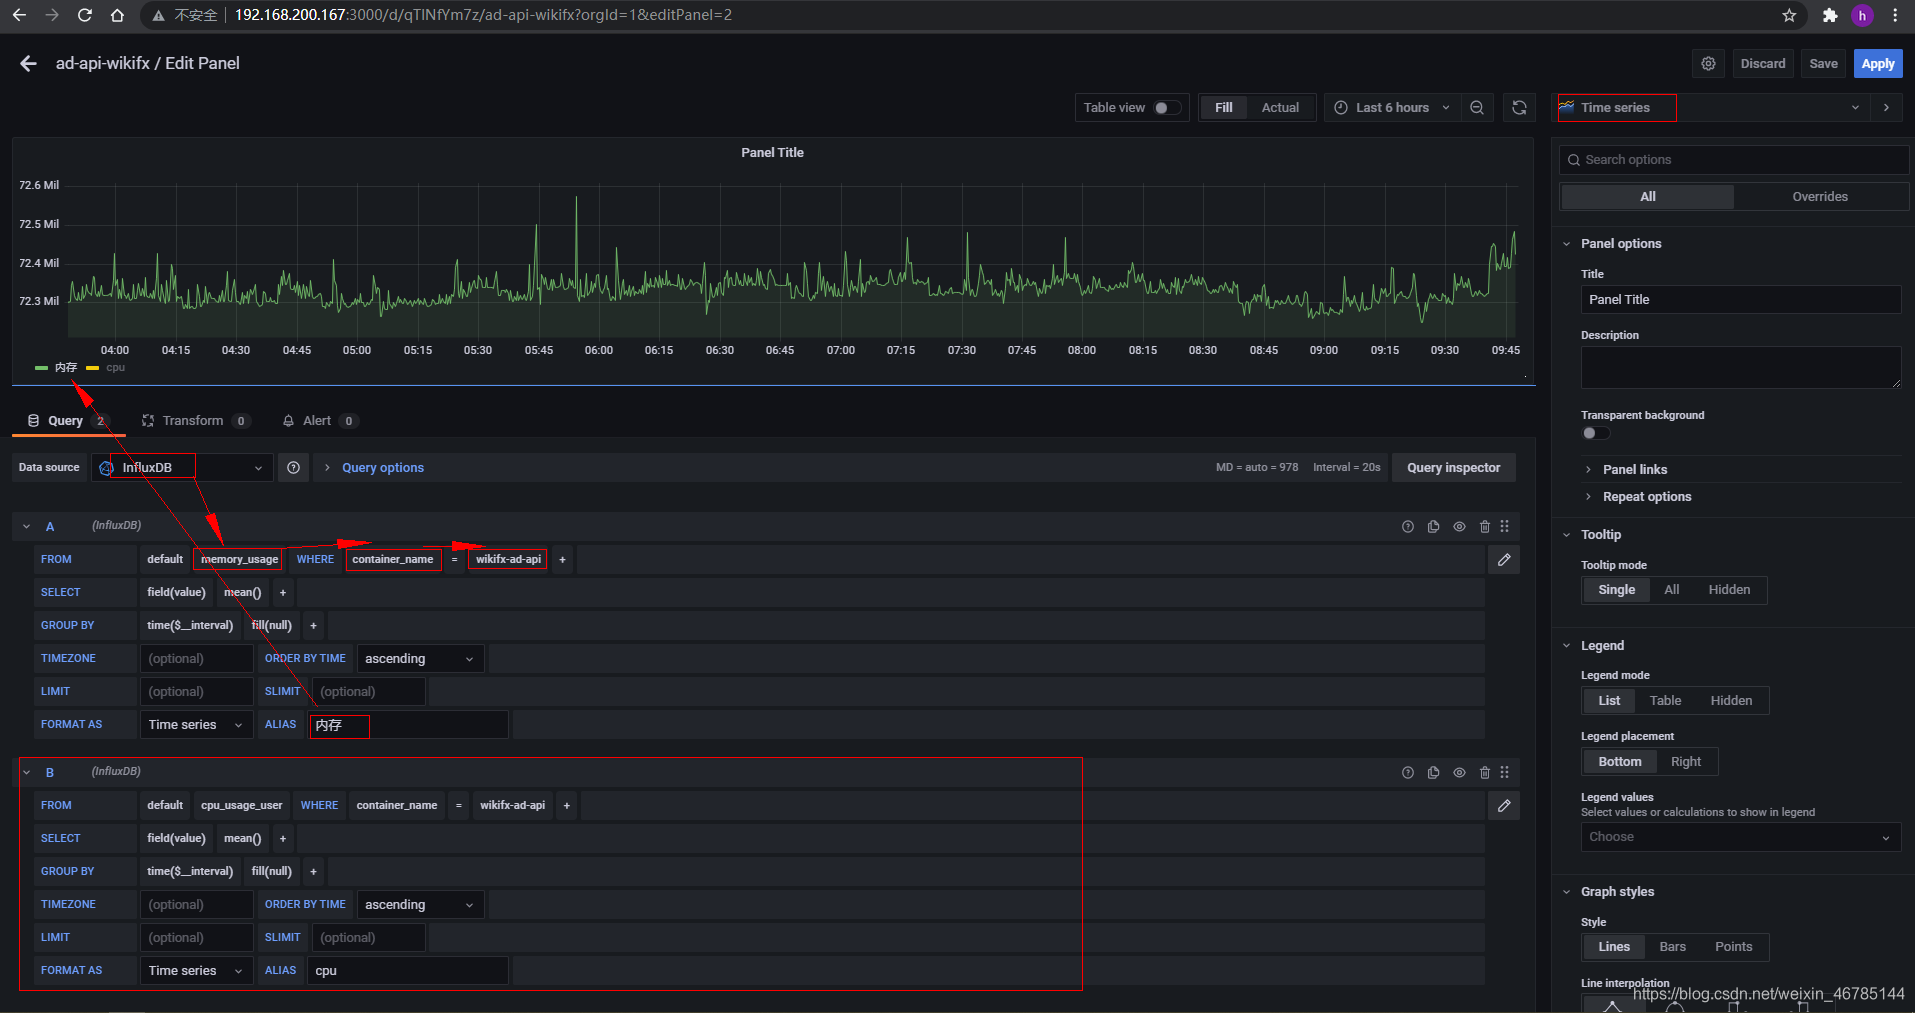
Task: Switch to the Alert tab
Action: tap(318, 421)
